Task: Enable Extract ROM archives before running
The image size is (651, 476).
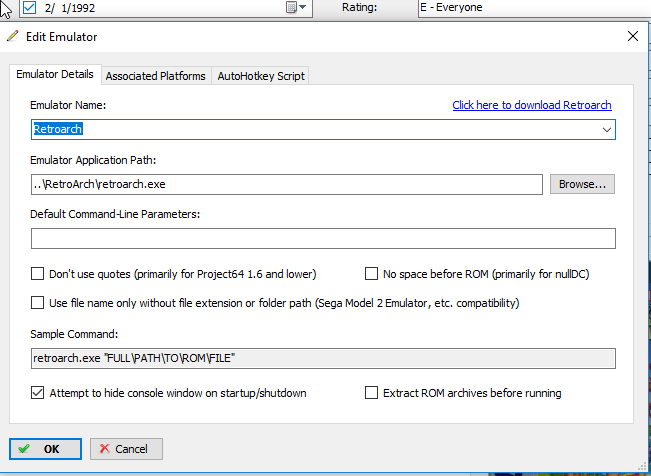Action: tap(371, 393)
